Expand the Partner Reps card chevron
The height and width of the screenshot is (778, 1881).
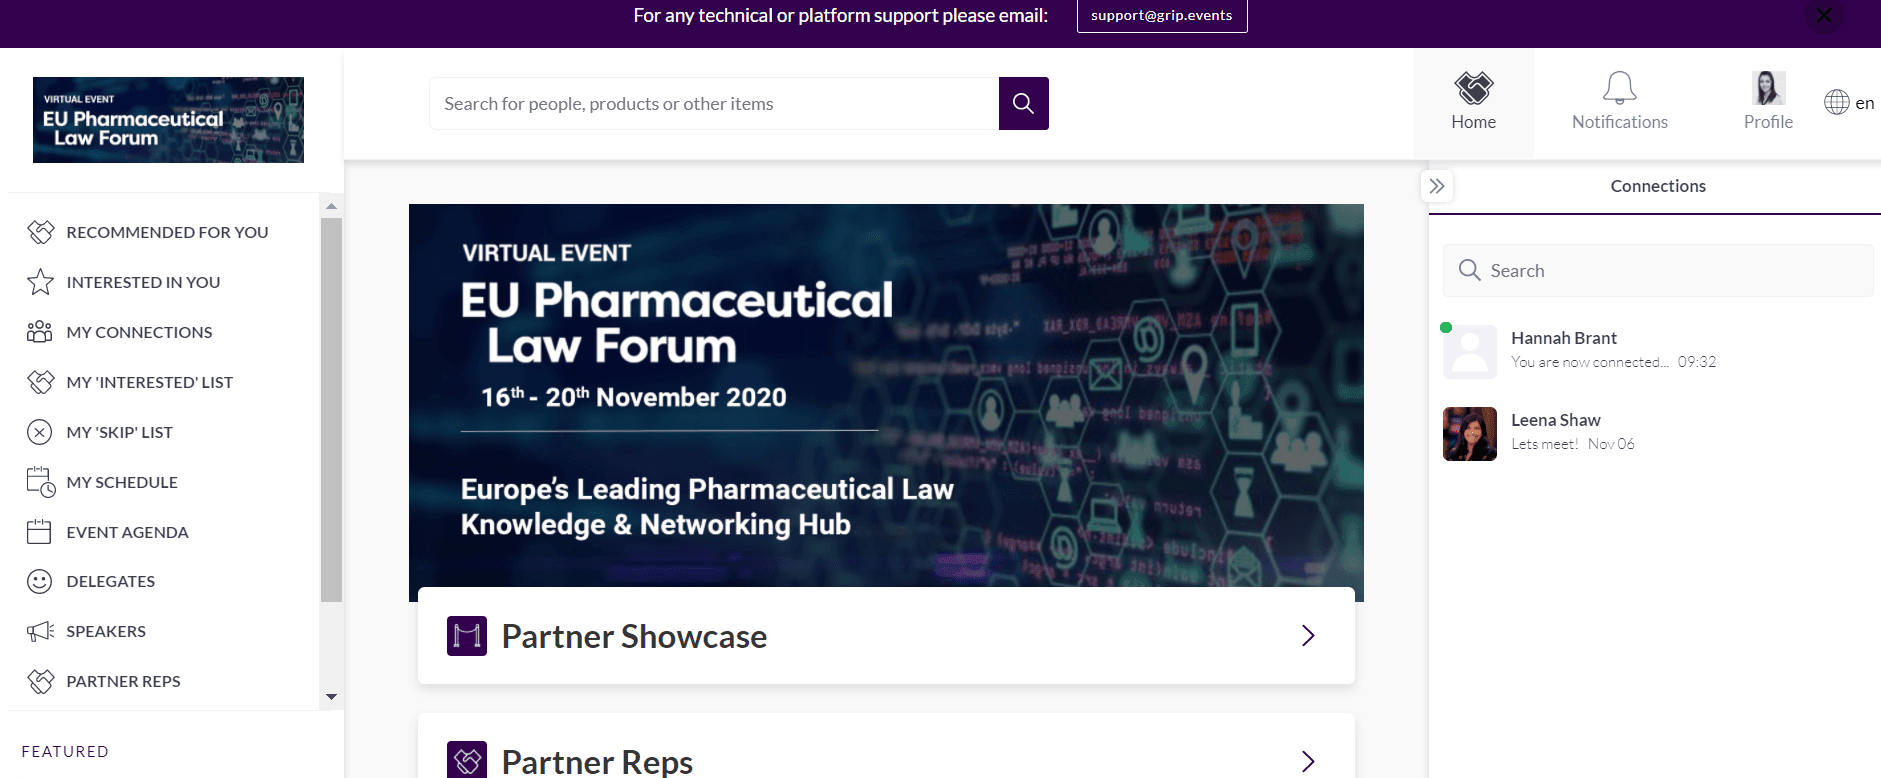click(1307, 761)
